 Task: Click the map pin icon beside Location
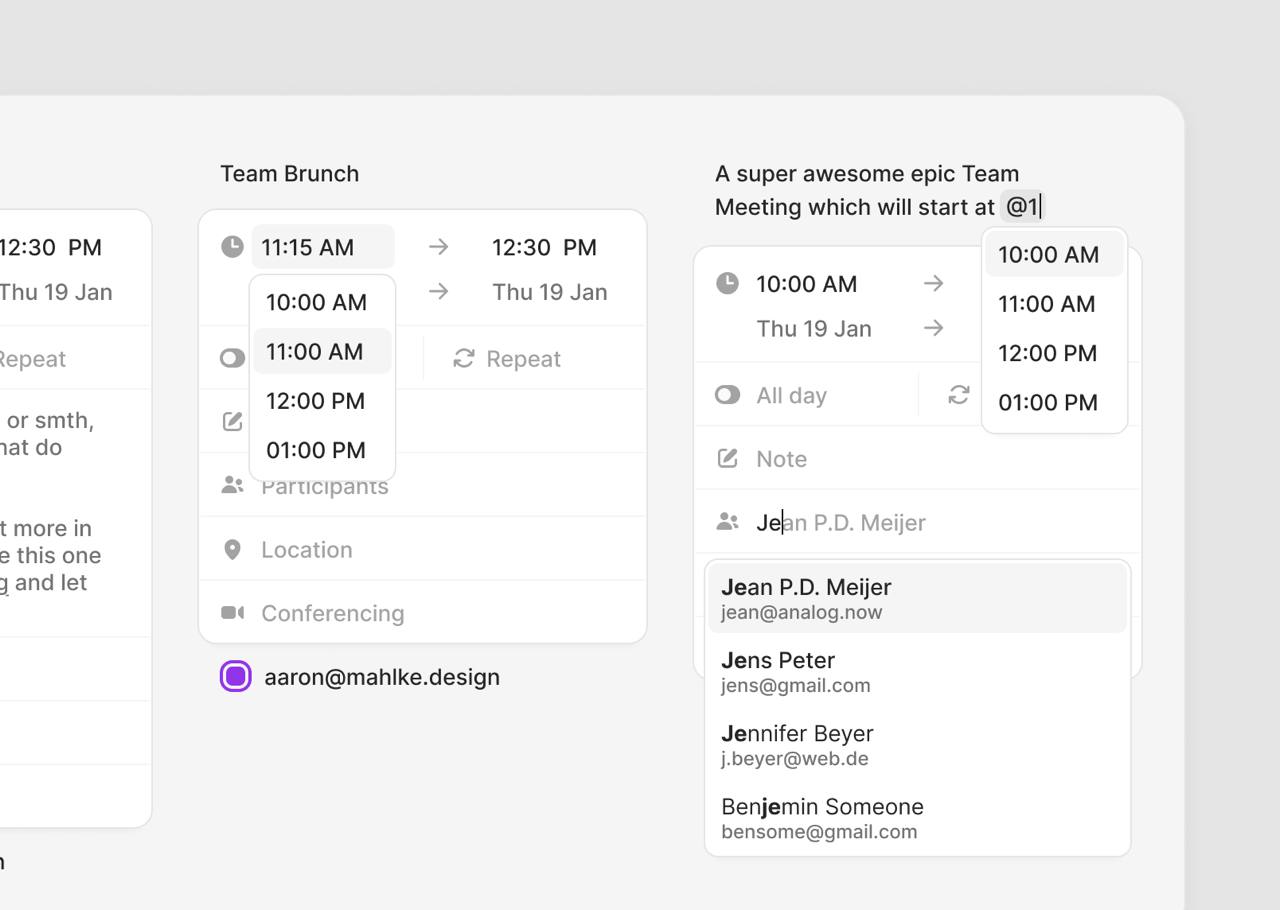[x=232, y=550]
